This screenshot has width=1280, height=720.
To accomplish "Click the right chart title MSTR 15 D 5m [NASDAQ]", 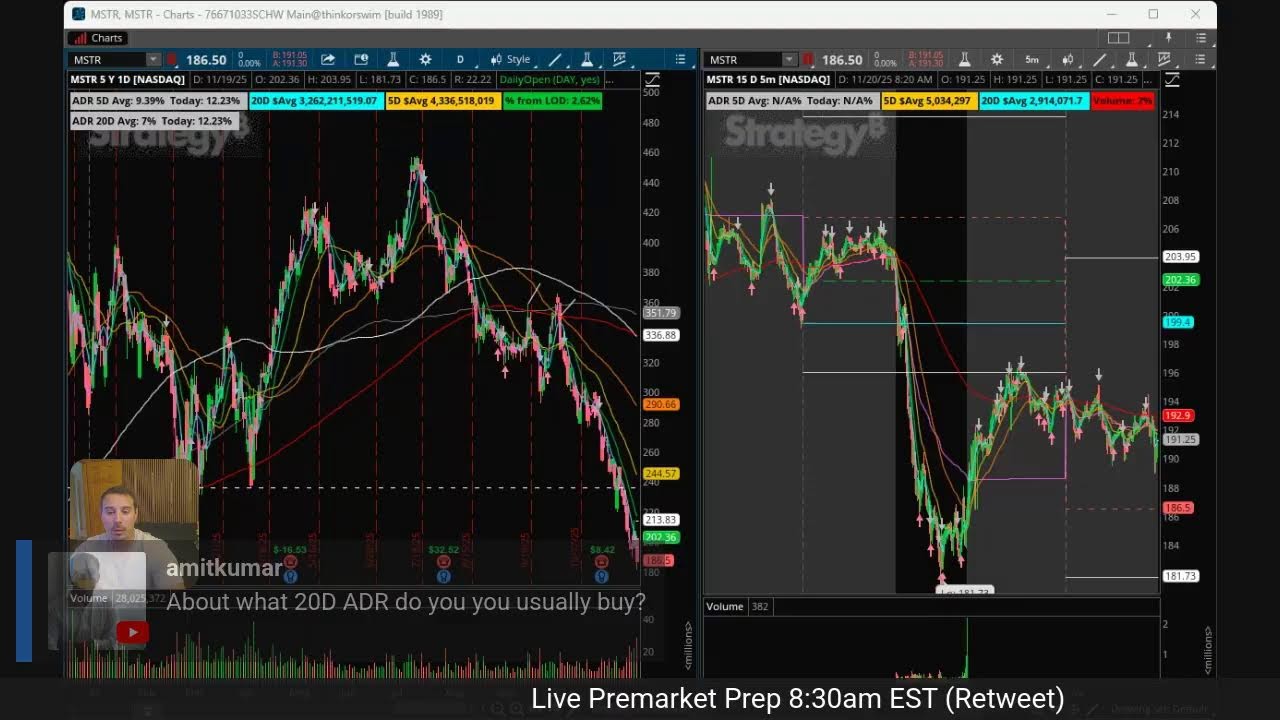I will [x=768, y=79].
